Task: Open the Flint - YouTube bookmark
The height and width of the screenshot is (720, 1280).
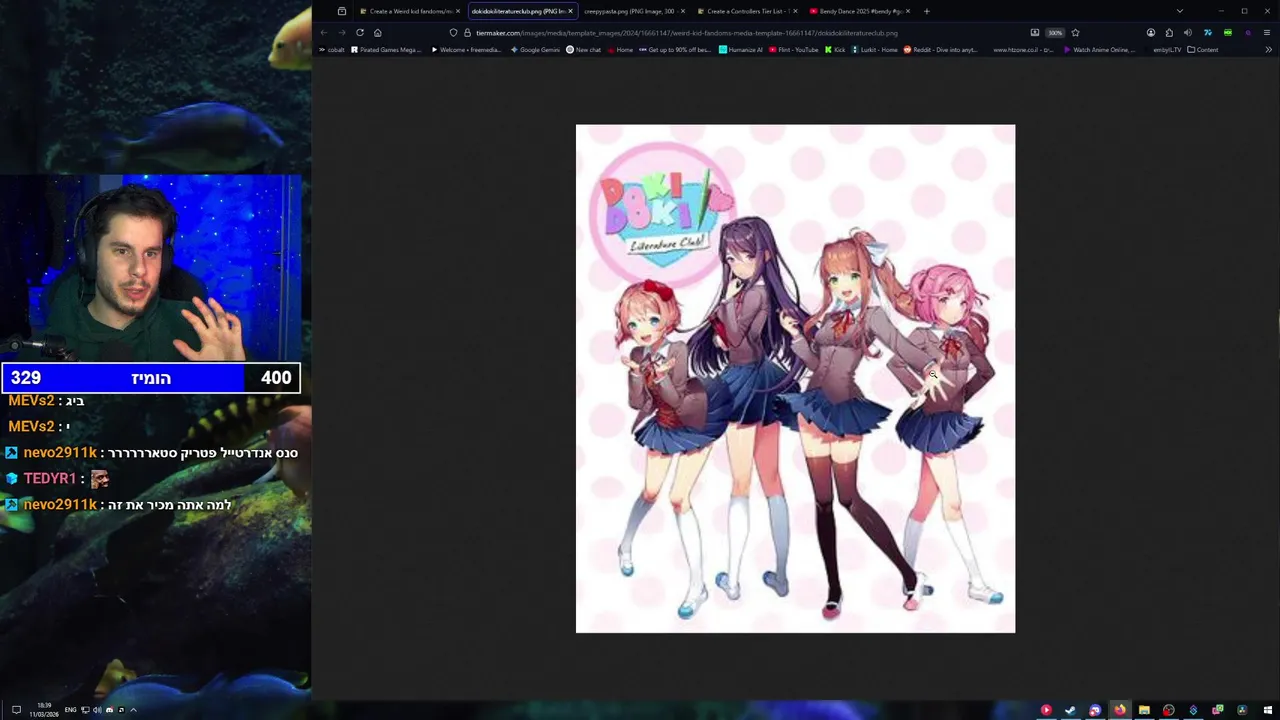Action: tap(794, 50)
